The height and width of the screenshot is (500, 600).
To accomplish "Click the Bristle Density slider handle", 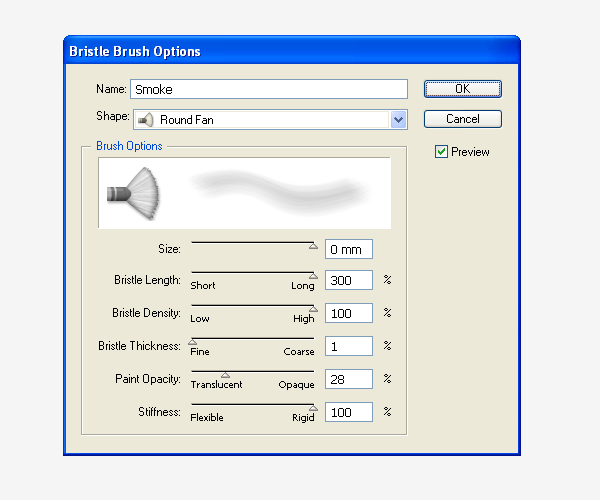I will coord(313,309).
